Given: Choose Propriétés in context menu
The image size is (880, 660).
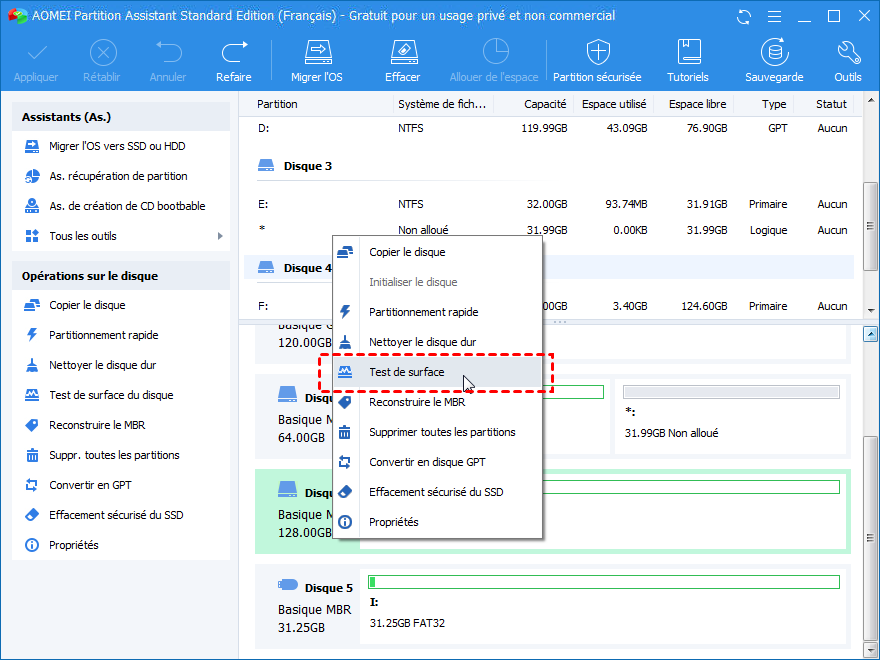Looking at the screenshot, I should click(438, 522).
